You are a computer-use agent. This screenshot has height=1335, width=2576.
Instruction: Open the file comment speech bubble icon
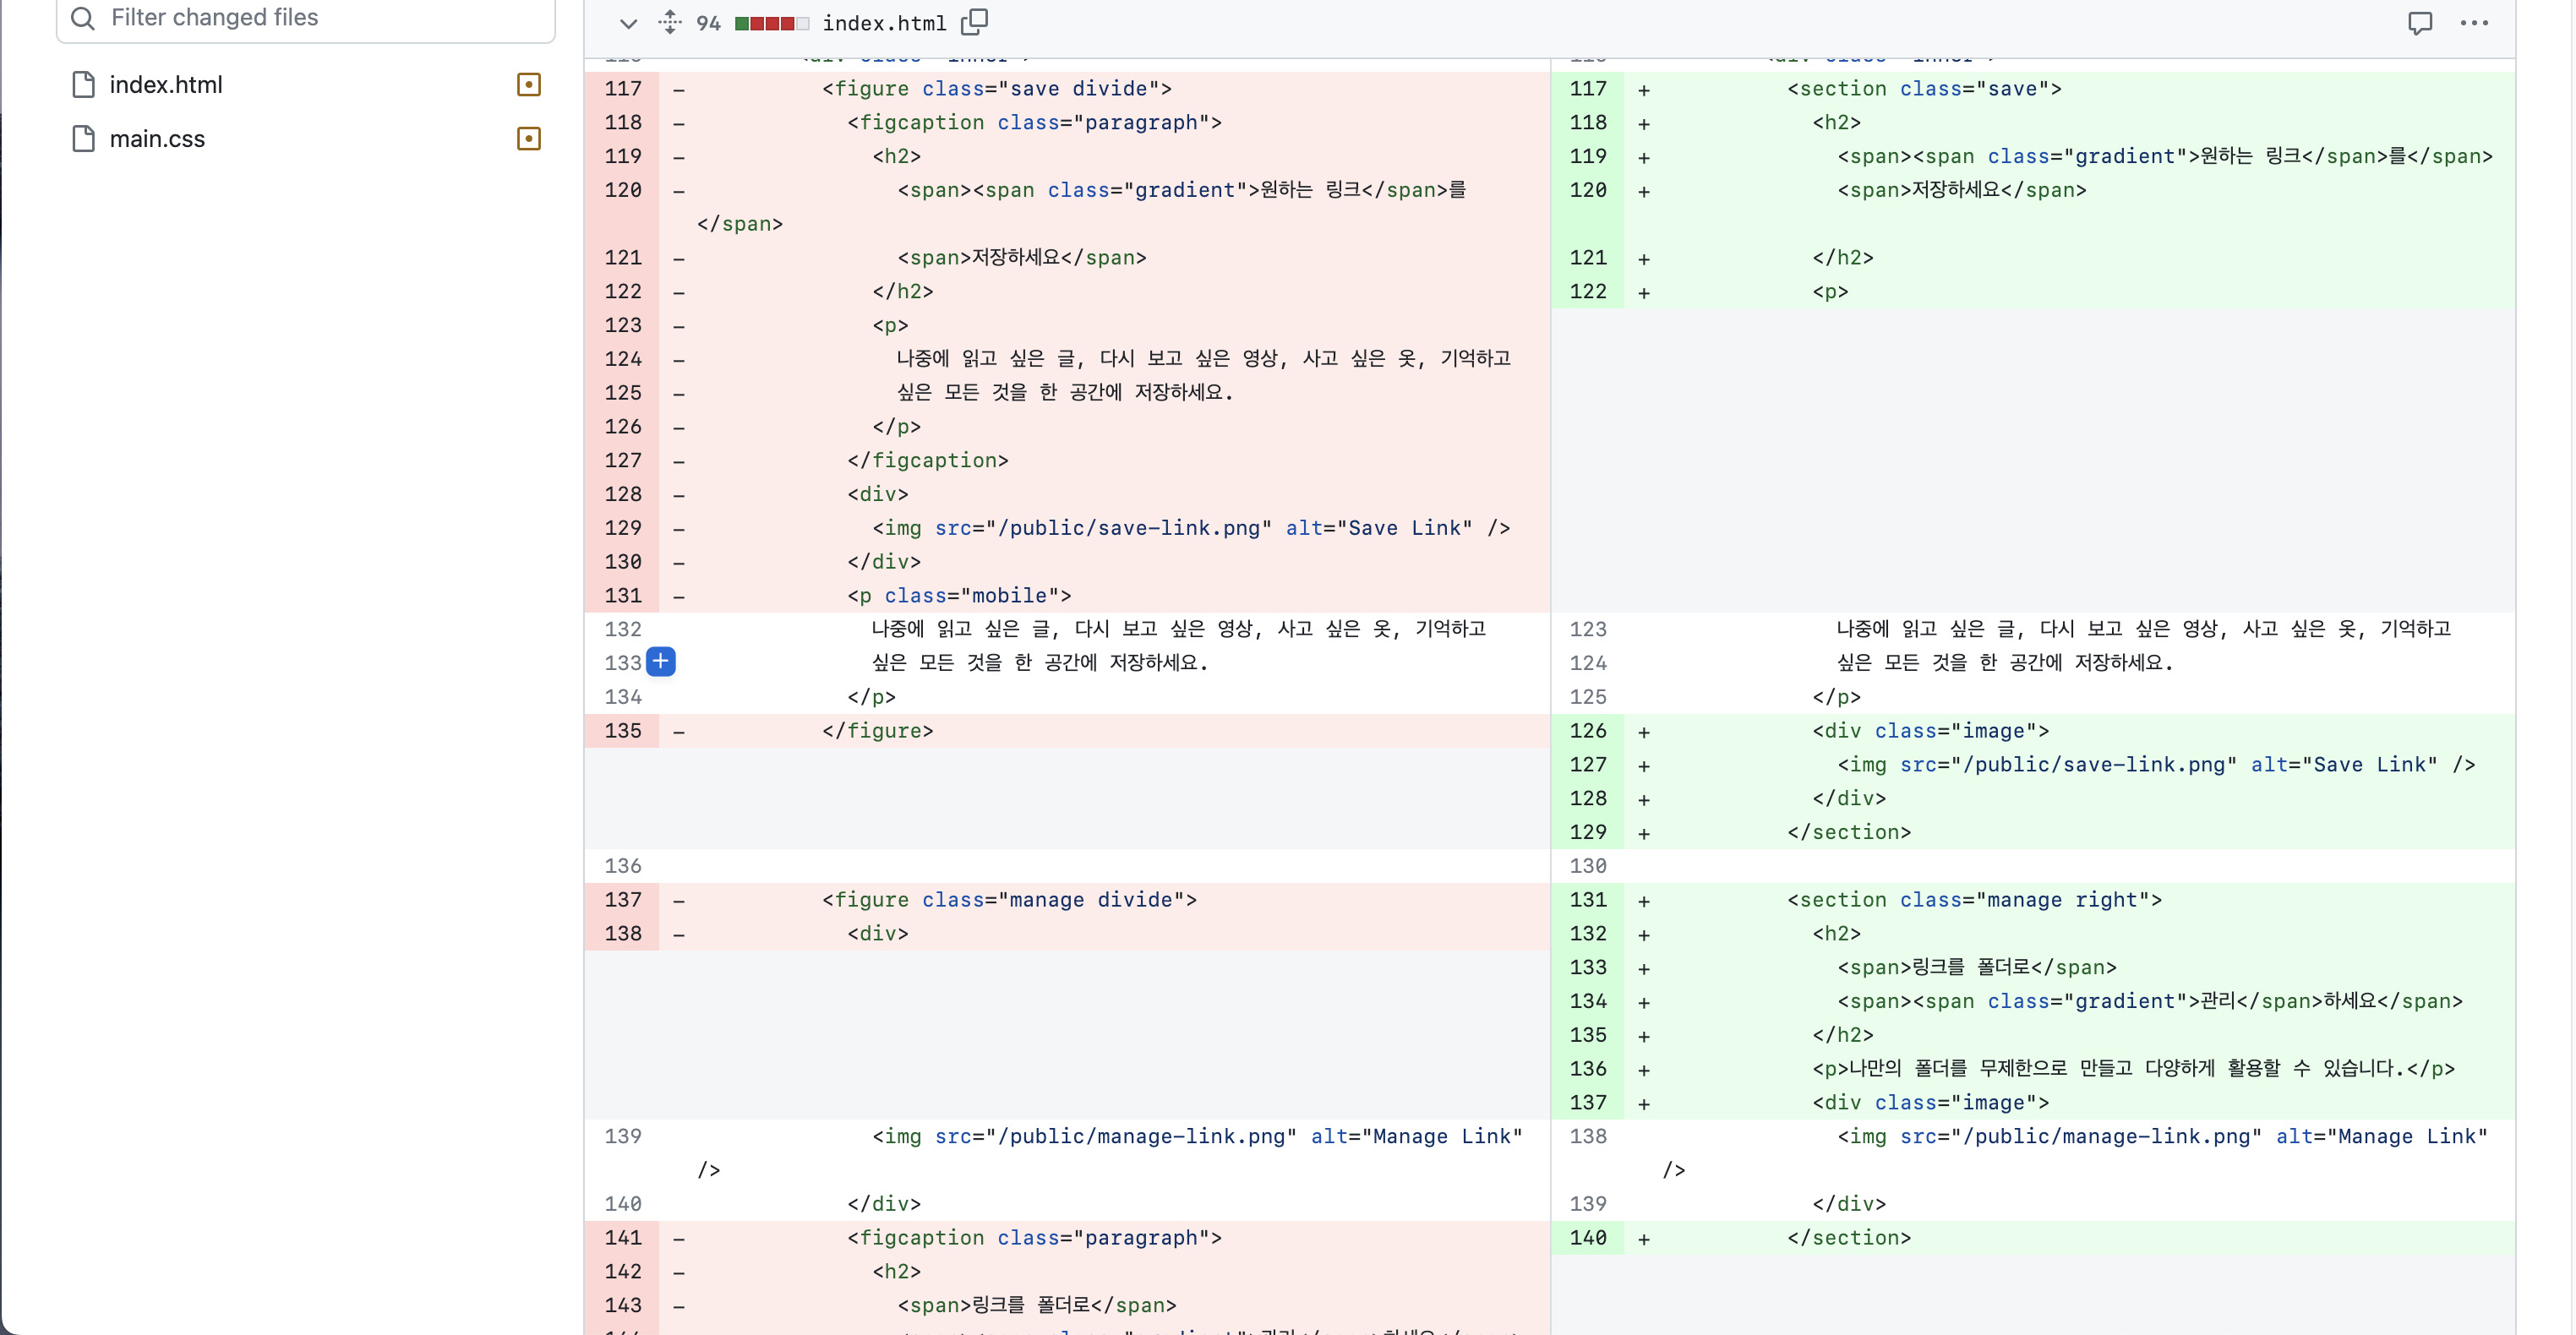(x=2419, y=23)
